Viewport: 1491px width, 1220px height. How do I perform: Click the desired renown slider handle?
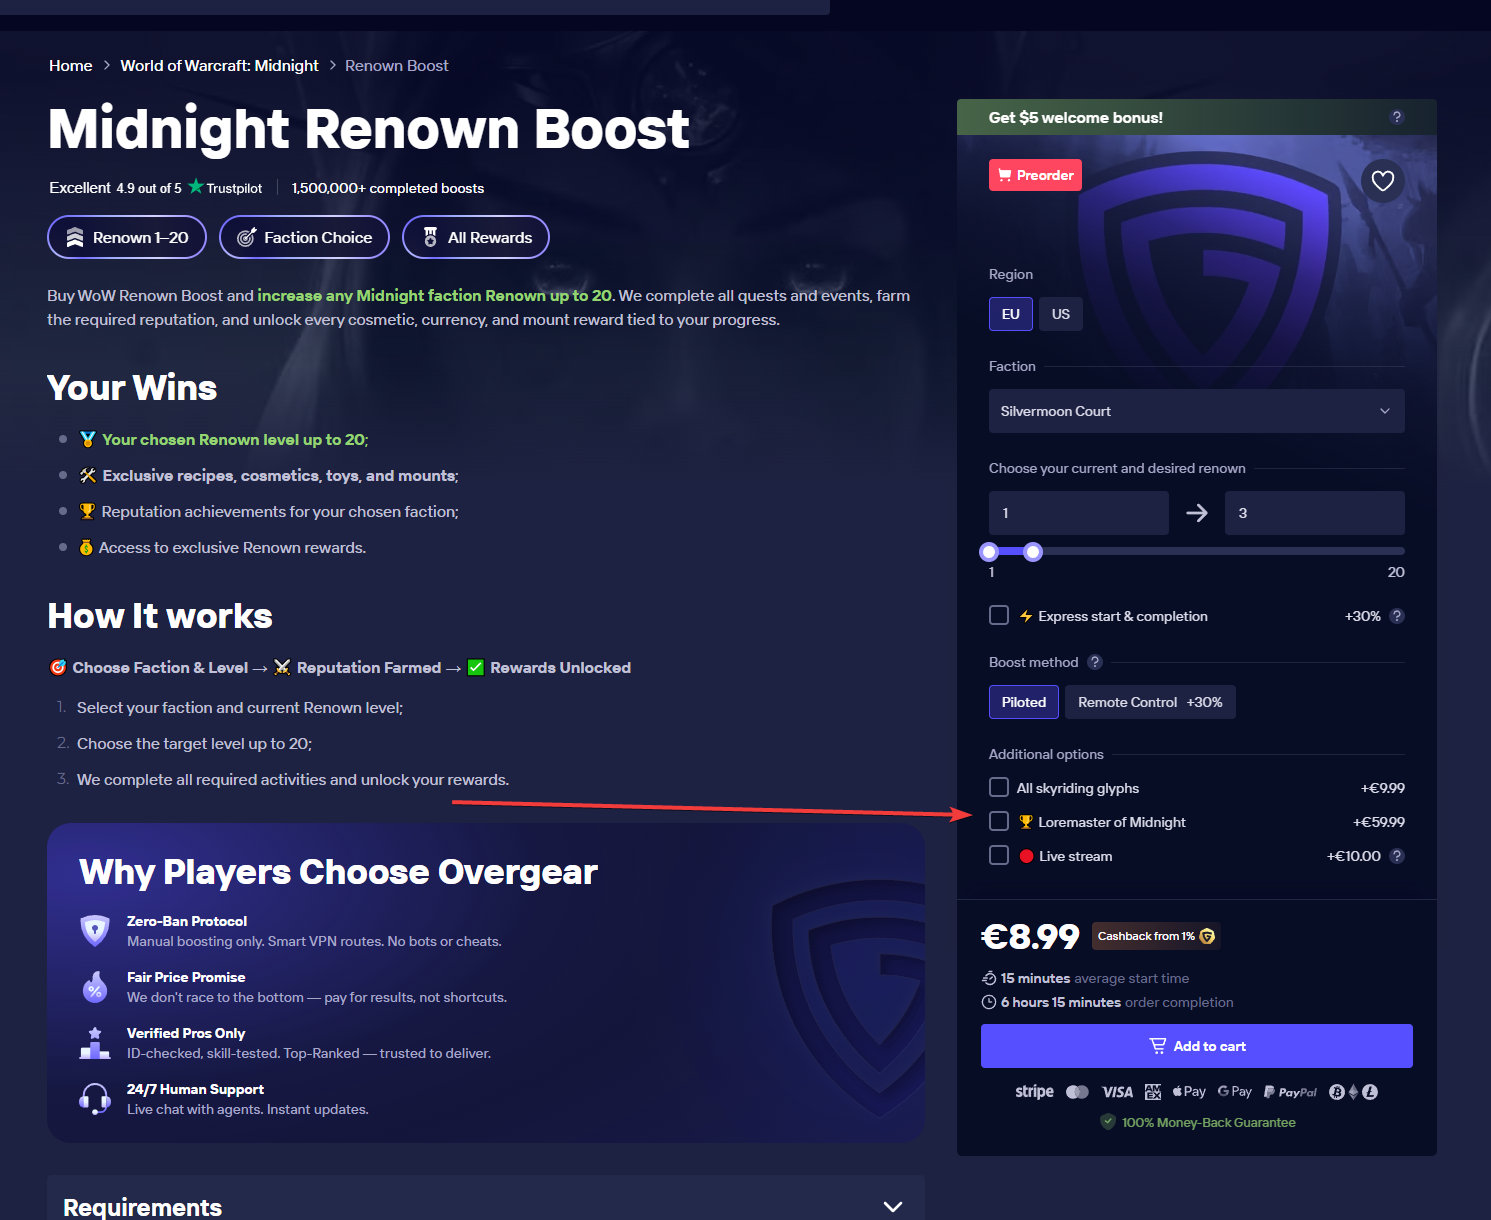click(1033, 551)
